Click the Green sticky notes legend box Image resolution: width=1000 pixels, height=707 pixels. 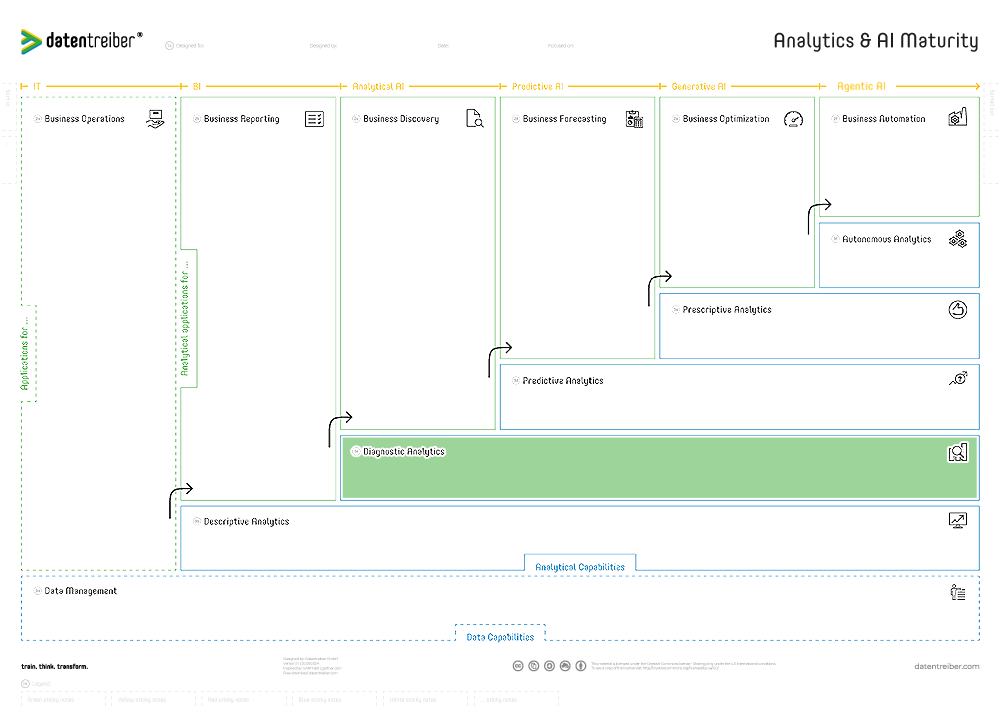(x=61, y=699)
